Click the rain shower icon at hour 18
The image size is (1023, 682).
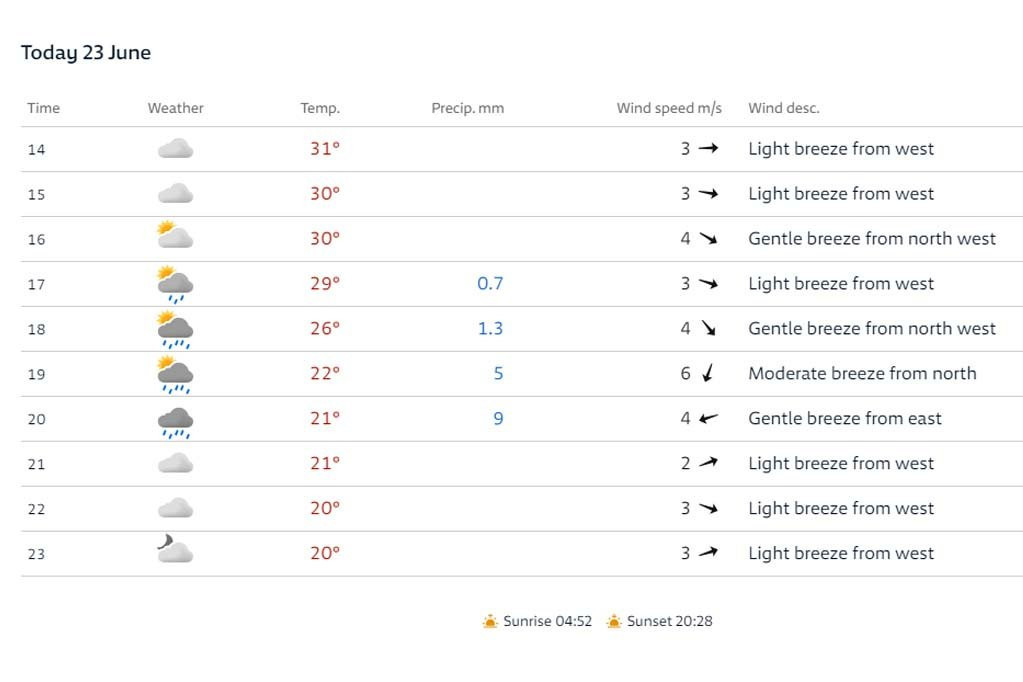(x=175, y=329)
